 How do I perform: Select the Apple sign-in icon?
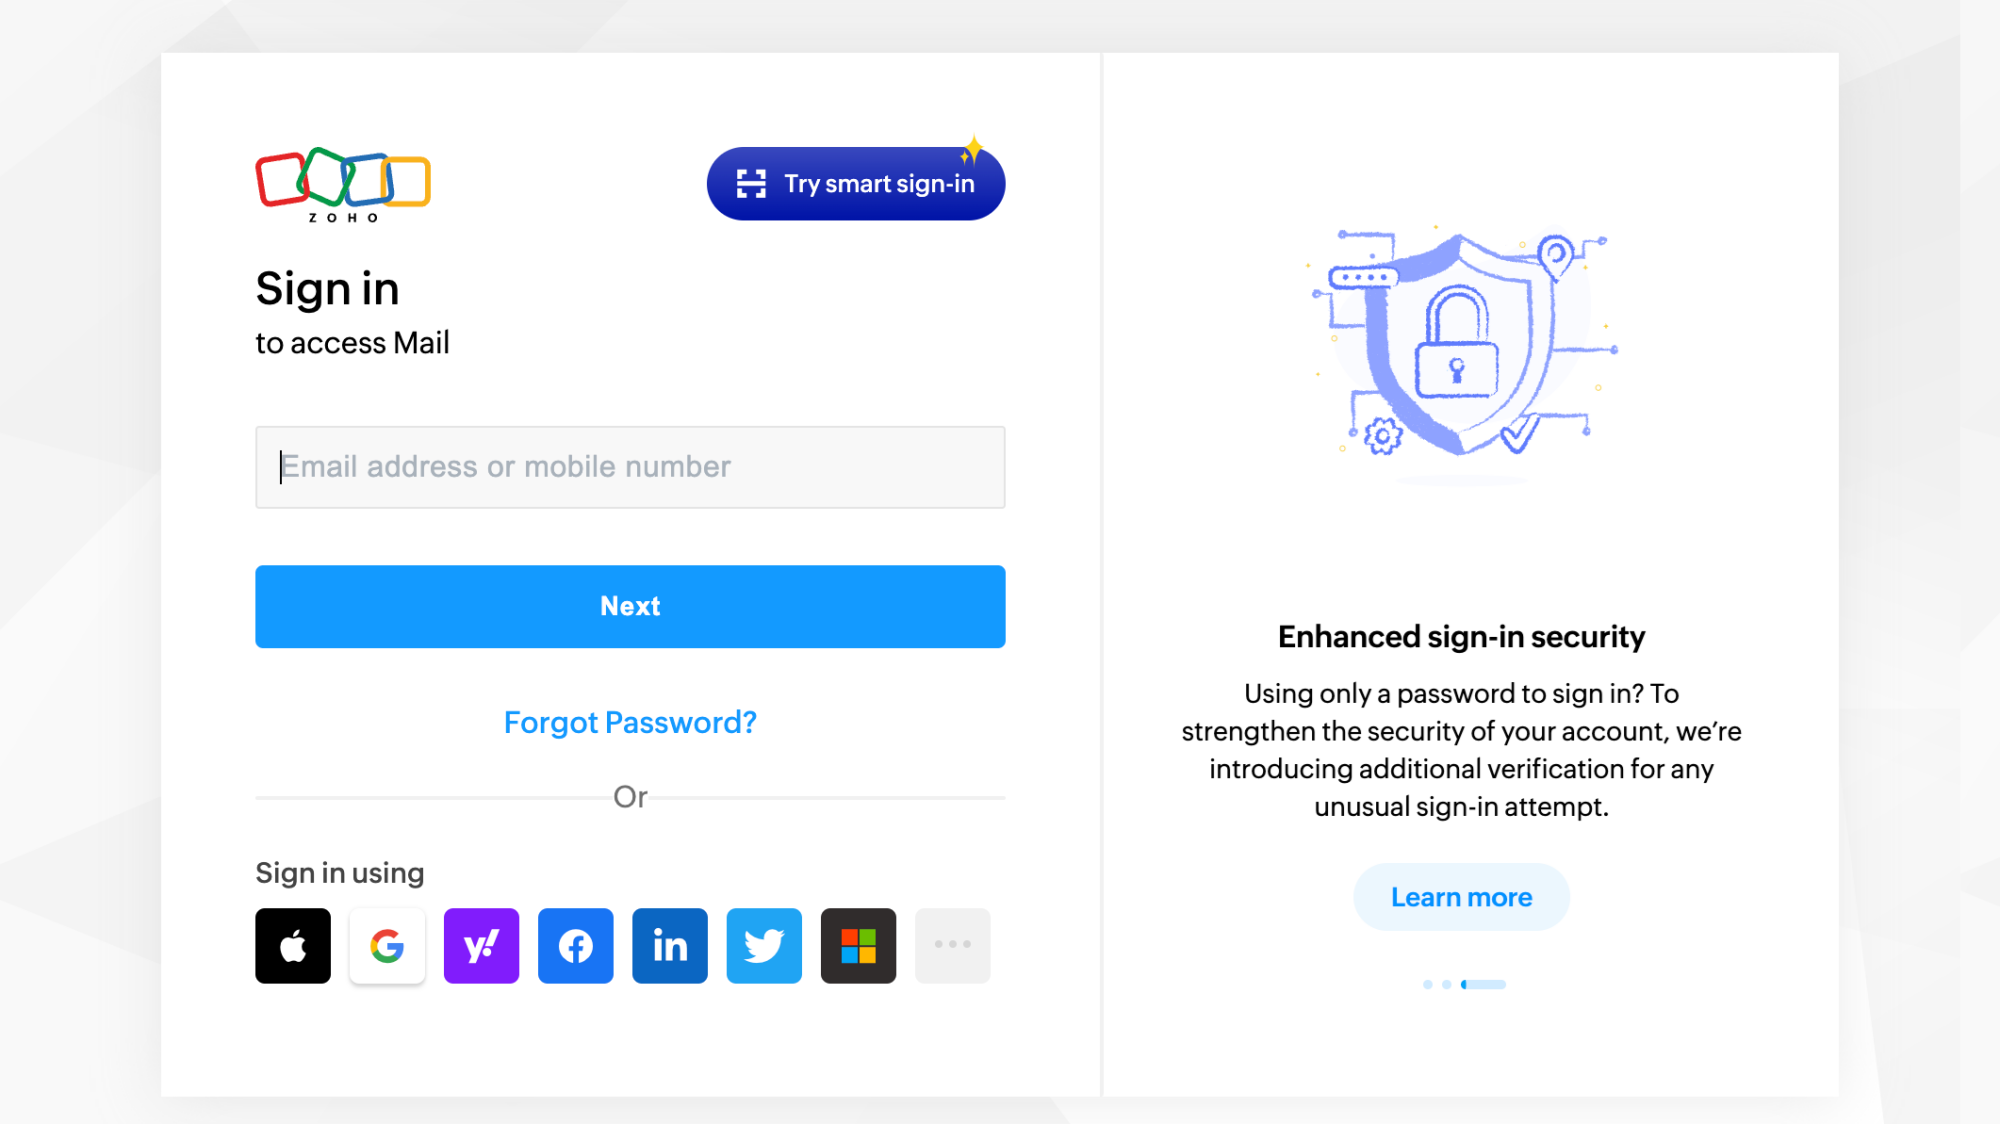pyautogui.click(x=293, y=945)
